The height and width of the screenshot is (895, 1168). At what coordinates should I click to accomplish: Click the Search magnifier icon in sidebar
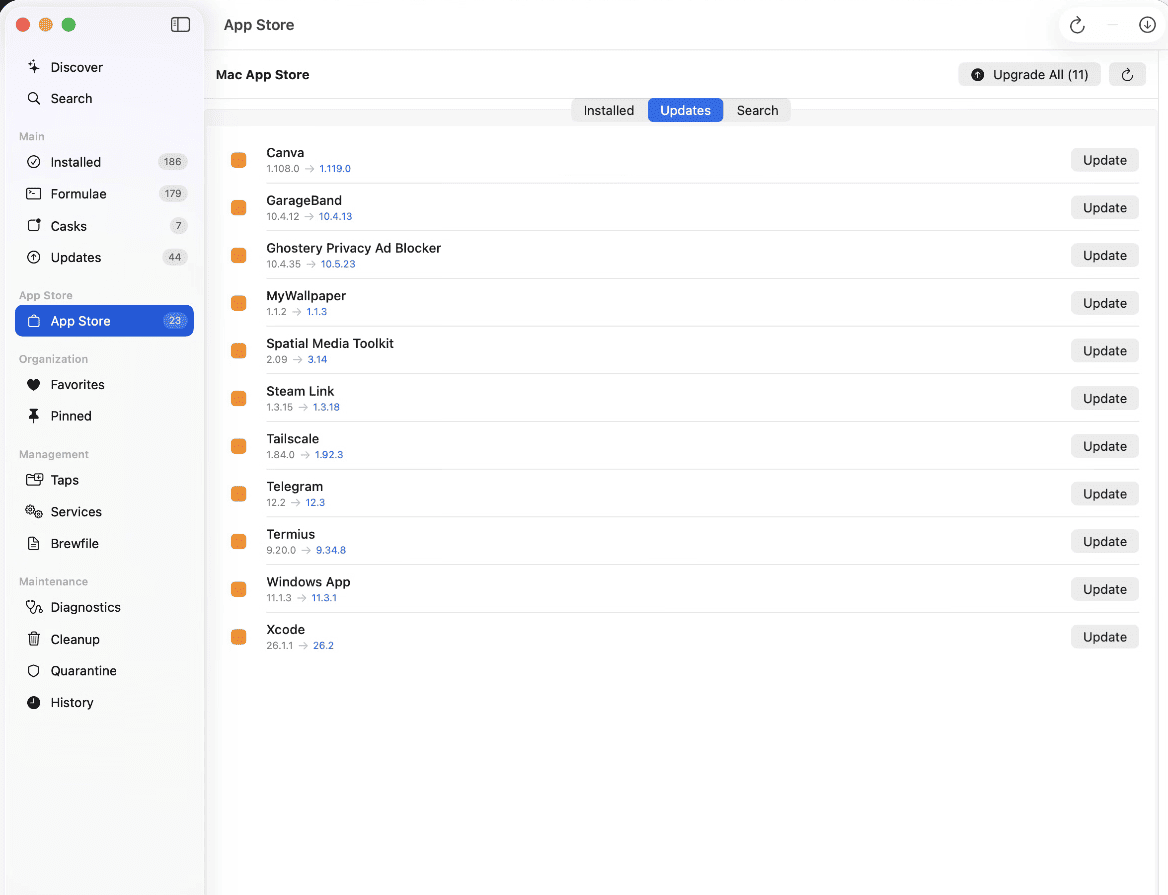(x=34, y=98)
